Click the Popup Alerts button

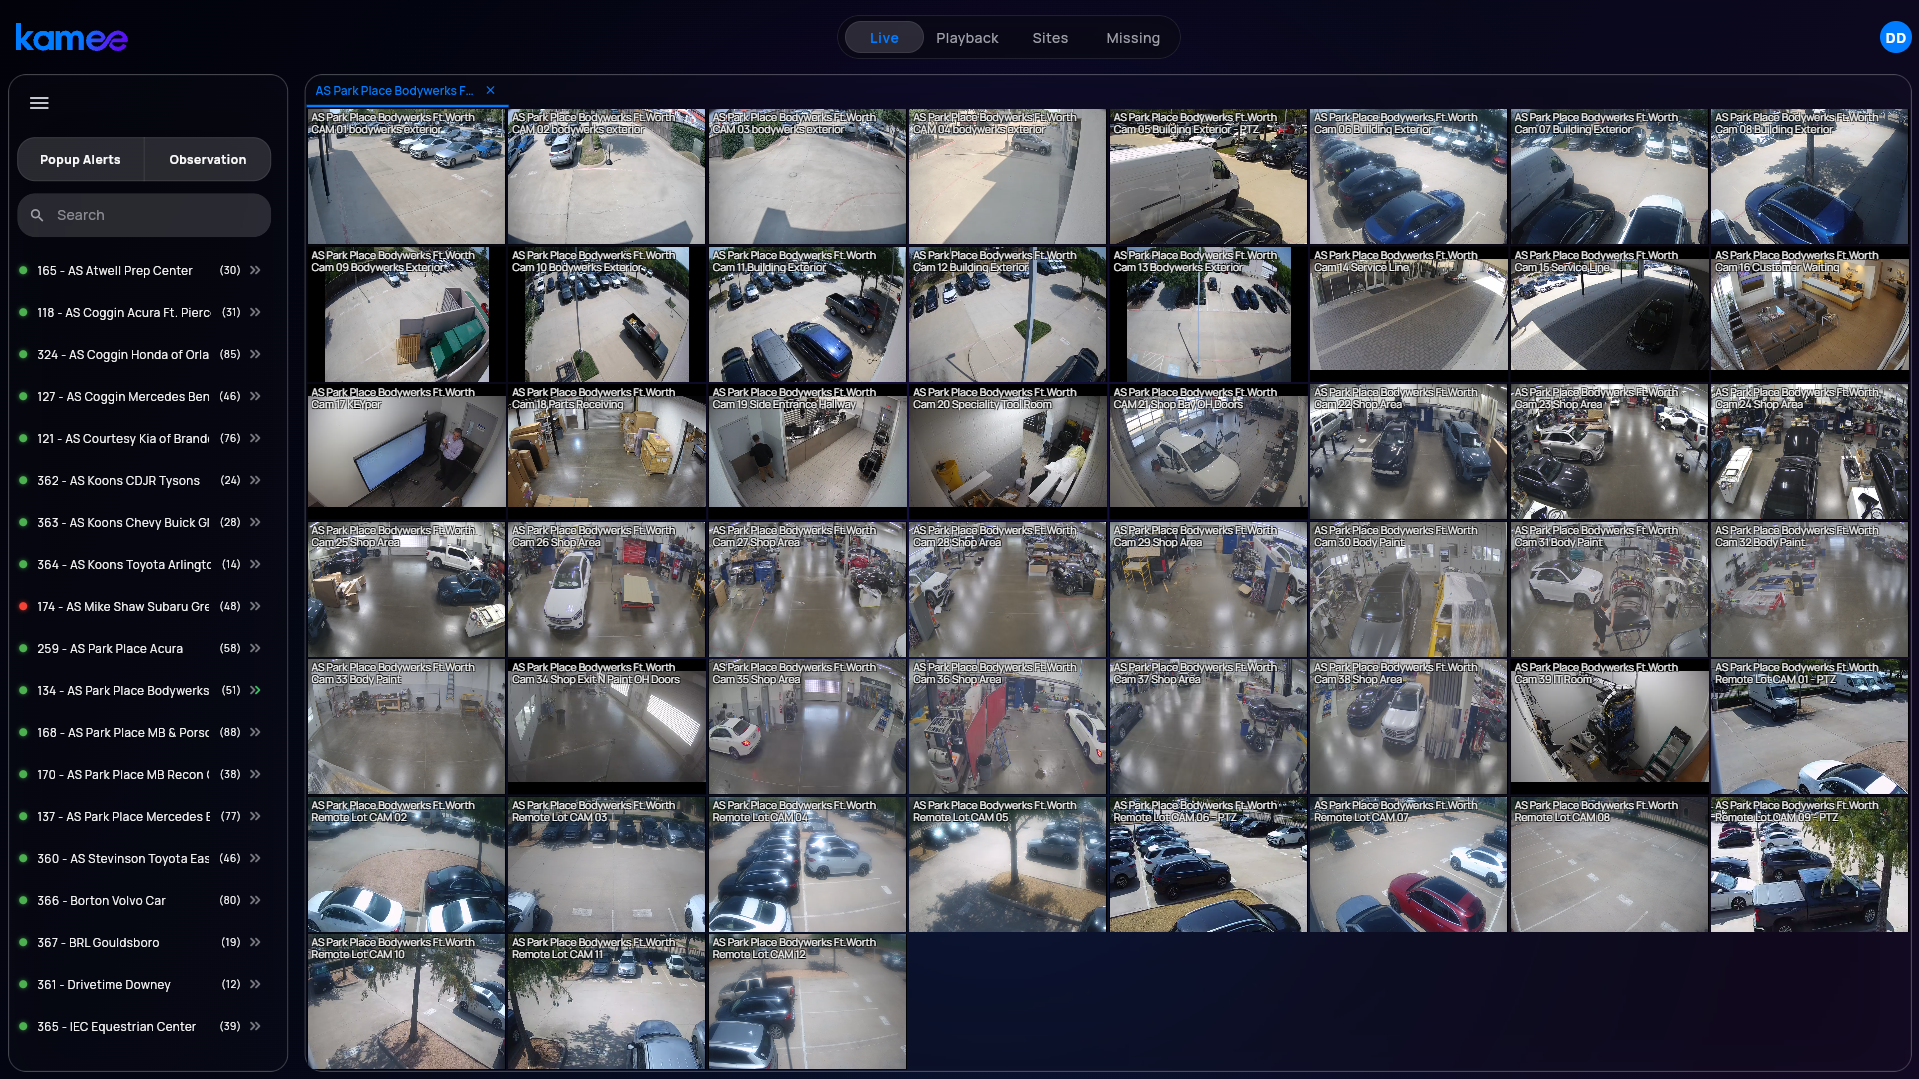pos(80,159)
